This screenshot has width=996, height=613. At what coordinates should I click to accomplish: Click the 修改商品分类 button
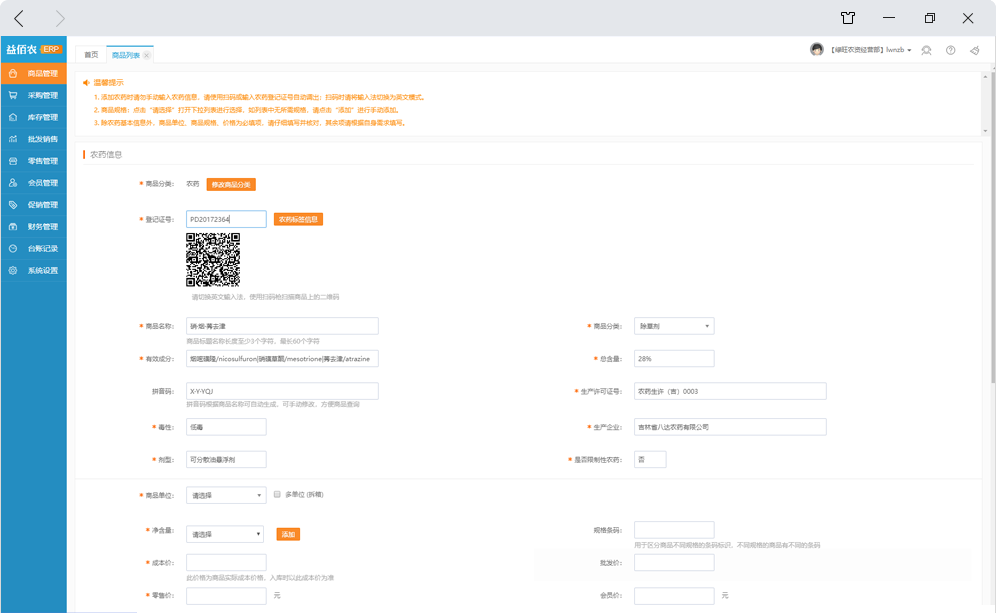tap(231, 184)
